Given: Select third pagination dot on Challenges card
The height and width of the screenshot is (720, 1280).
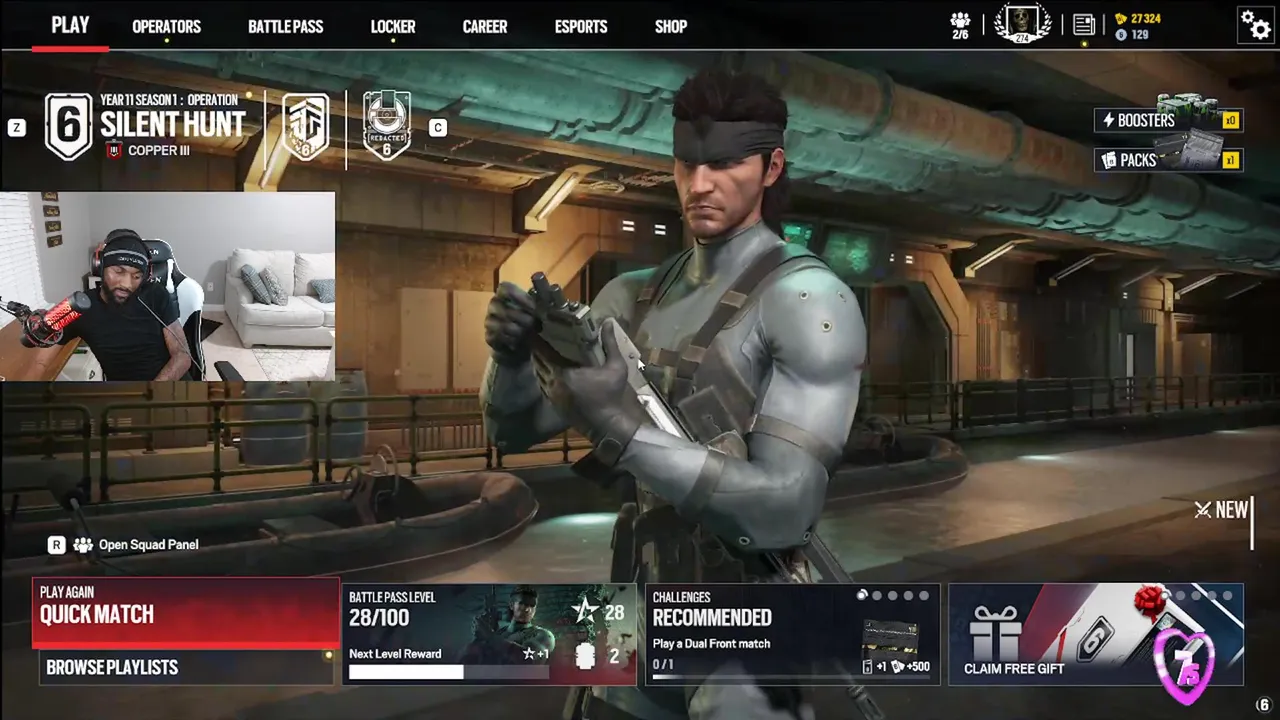Looking at the screenshot, I should (893, 596).
